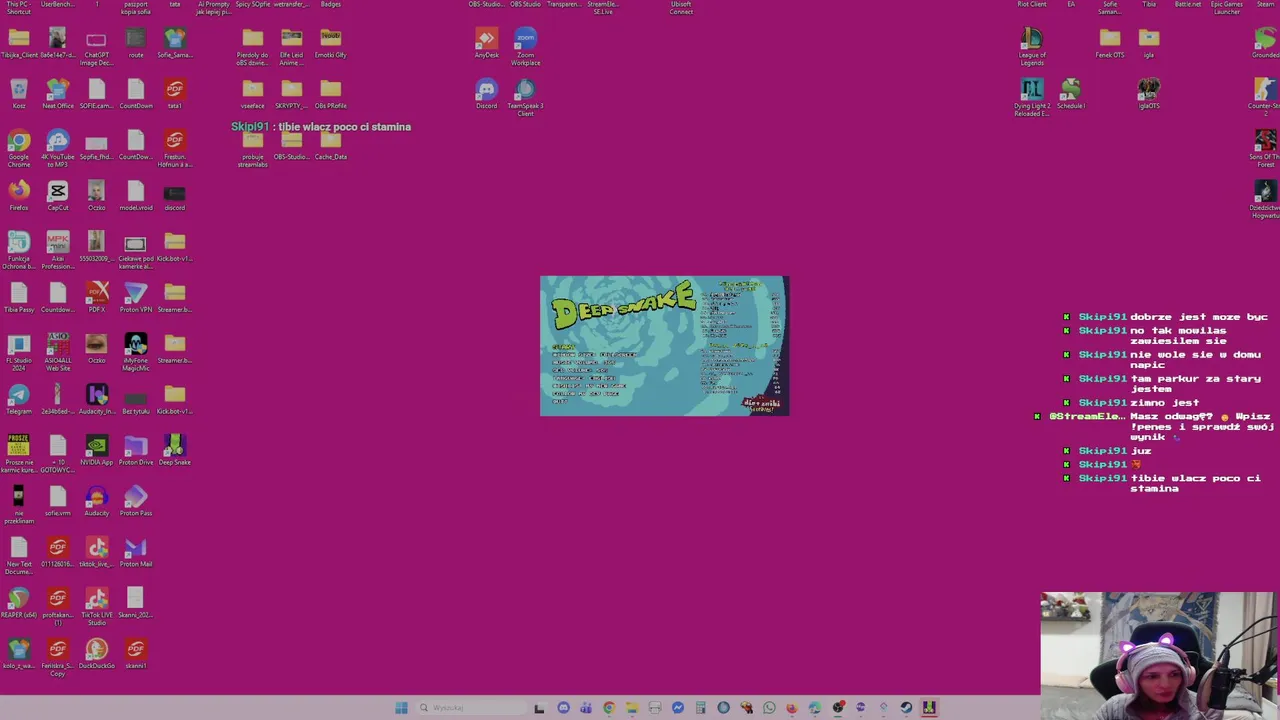Open TikTok LIVE Studio desktop shortcut

pyautogui.click(x=97, y=604)
